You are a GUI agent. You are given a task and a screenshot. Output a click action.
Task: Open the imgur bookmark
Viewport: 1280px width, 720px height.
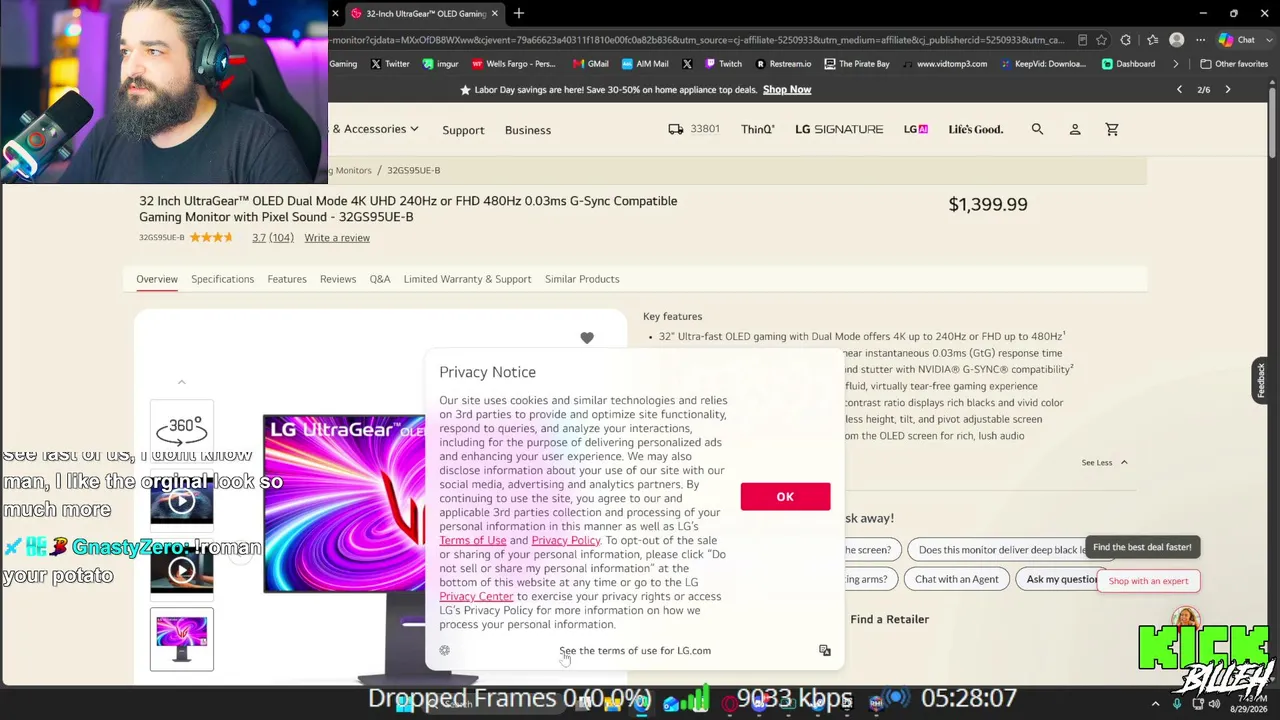[x=440, y=64]
